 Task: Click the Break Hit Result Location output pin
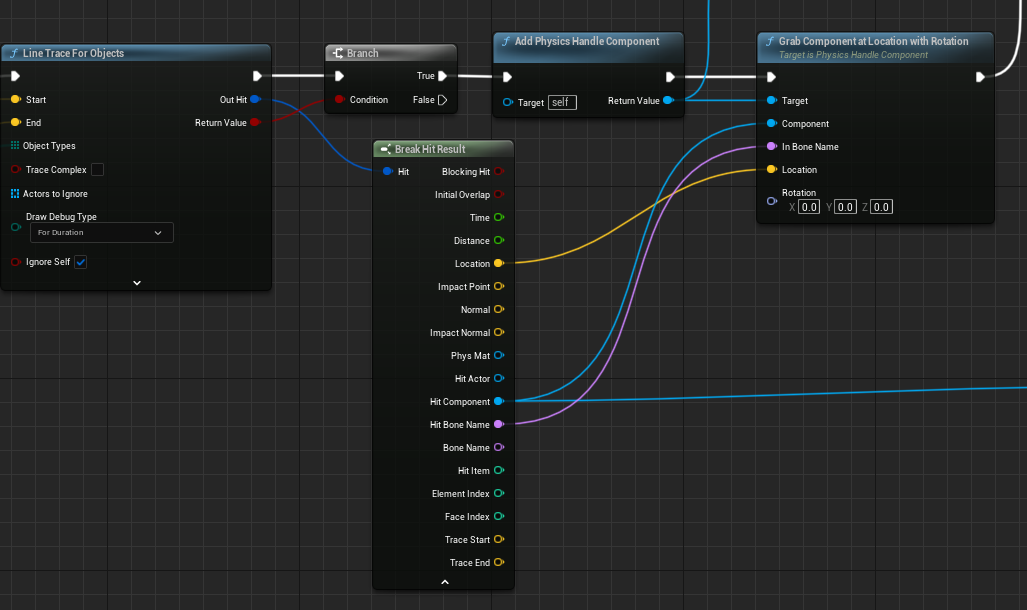point(499,263)
